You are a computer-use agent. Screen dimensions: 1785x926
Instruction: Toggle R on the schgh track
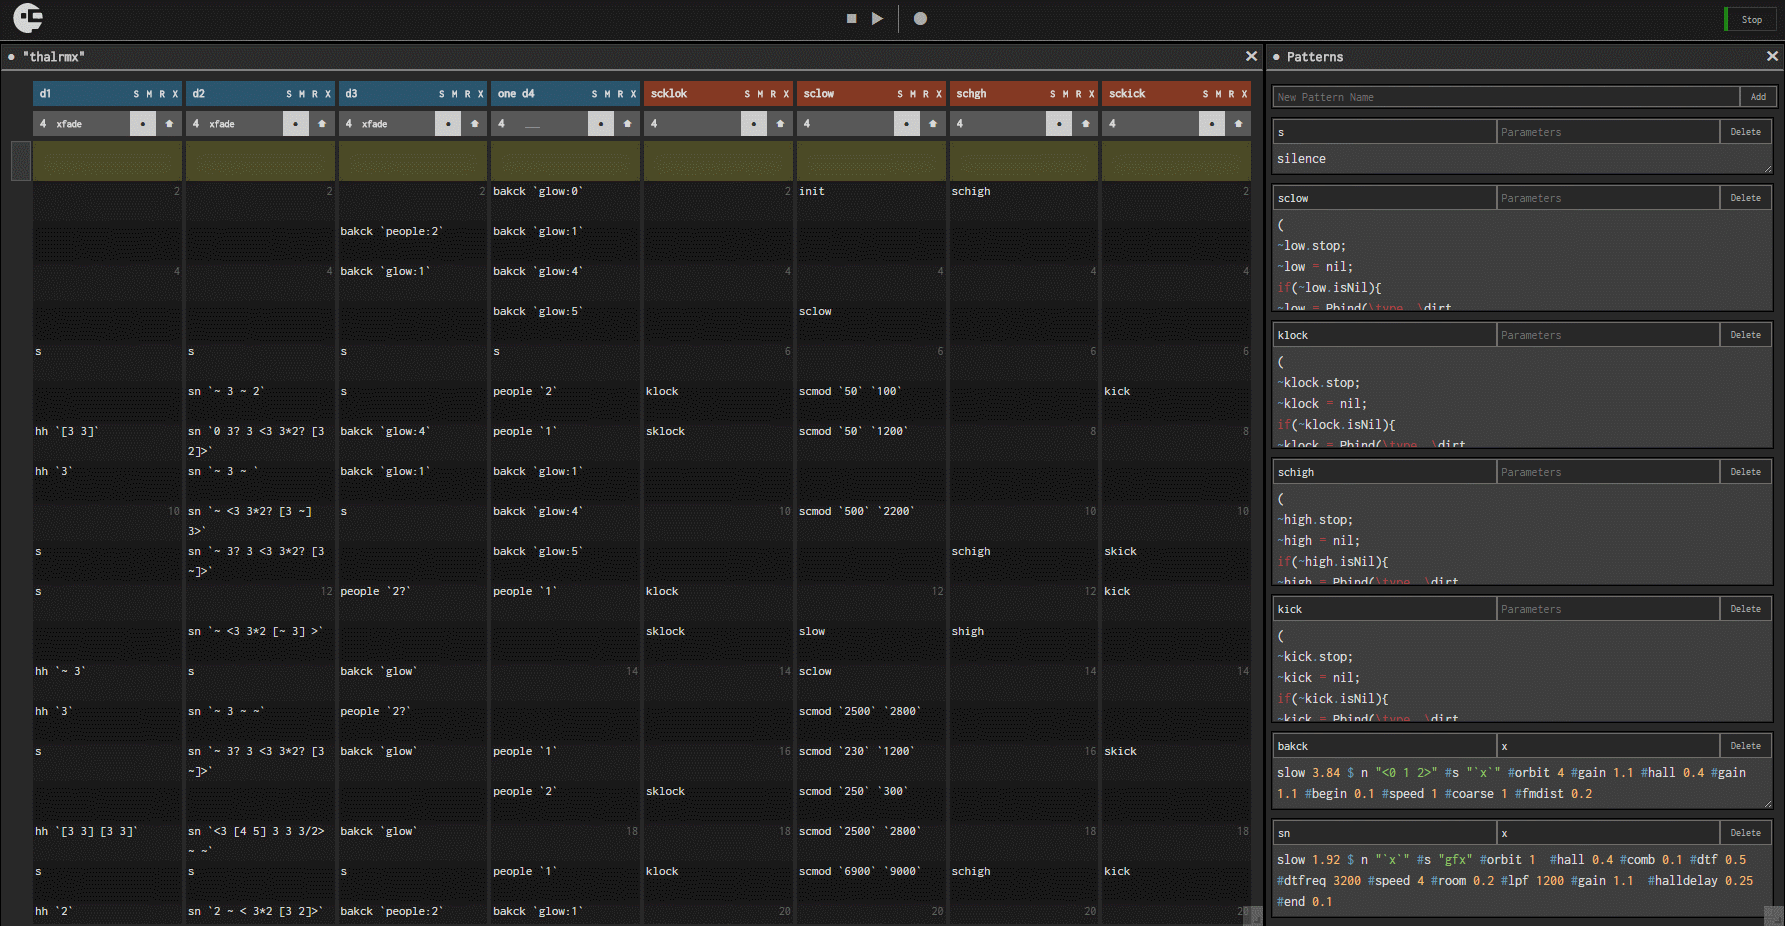pyautogui.click(x=1078, y=94)
